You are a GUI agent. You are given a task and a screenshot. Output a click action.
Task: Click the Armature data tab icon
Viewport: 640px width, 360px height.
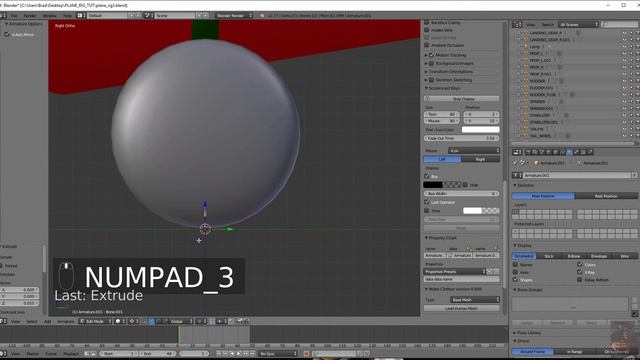coord(569,152)
